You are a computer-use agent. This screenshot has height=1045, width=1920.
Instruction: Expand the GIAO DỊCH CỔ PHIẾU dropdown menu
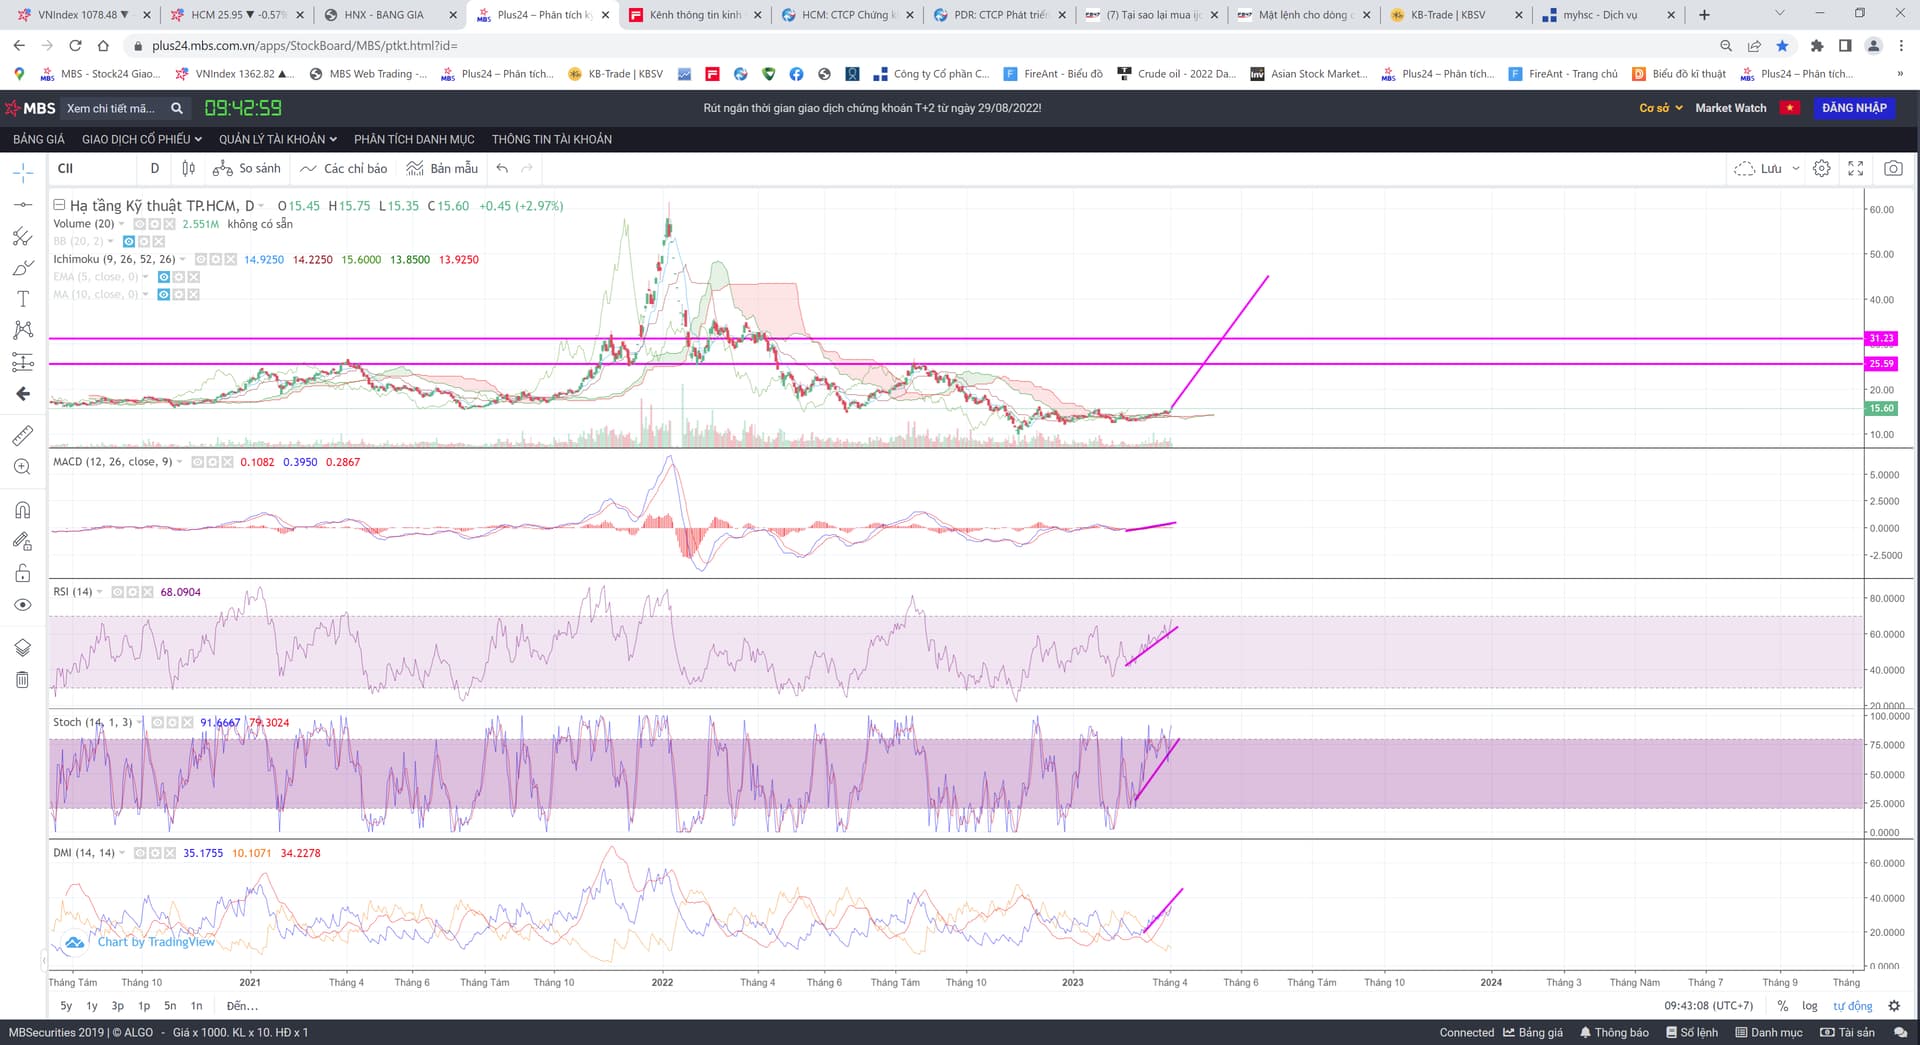(141, 139)
